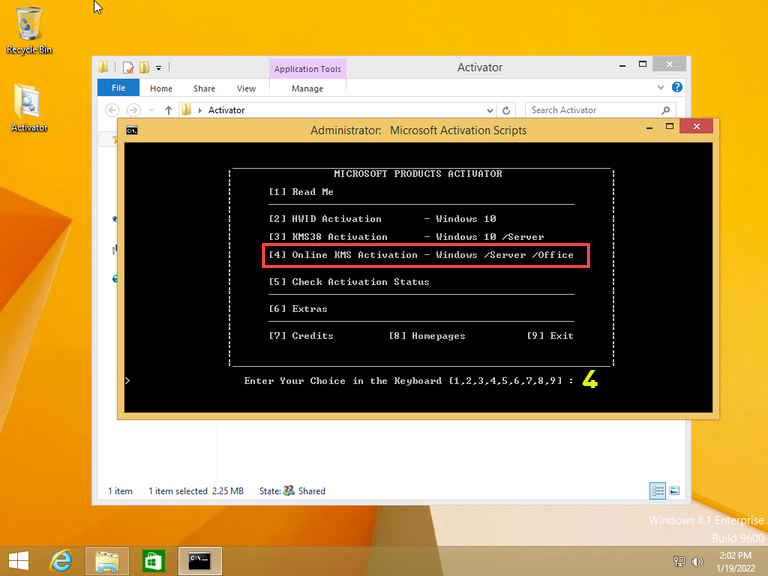This screenshot has width=768, height=576.
Task: Click the Application Tools contextual tab header
Action: tap(308, 69)
